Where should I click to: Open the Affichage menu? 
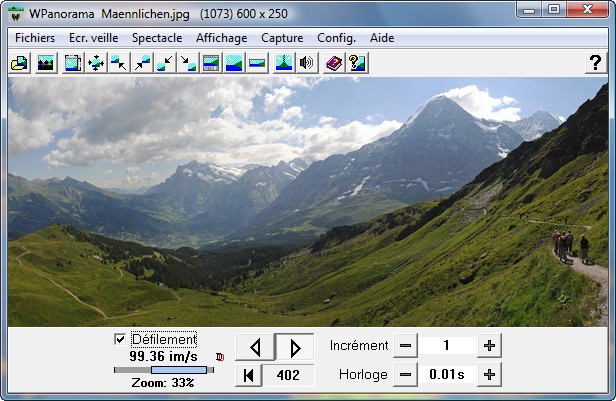(222, 37)
